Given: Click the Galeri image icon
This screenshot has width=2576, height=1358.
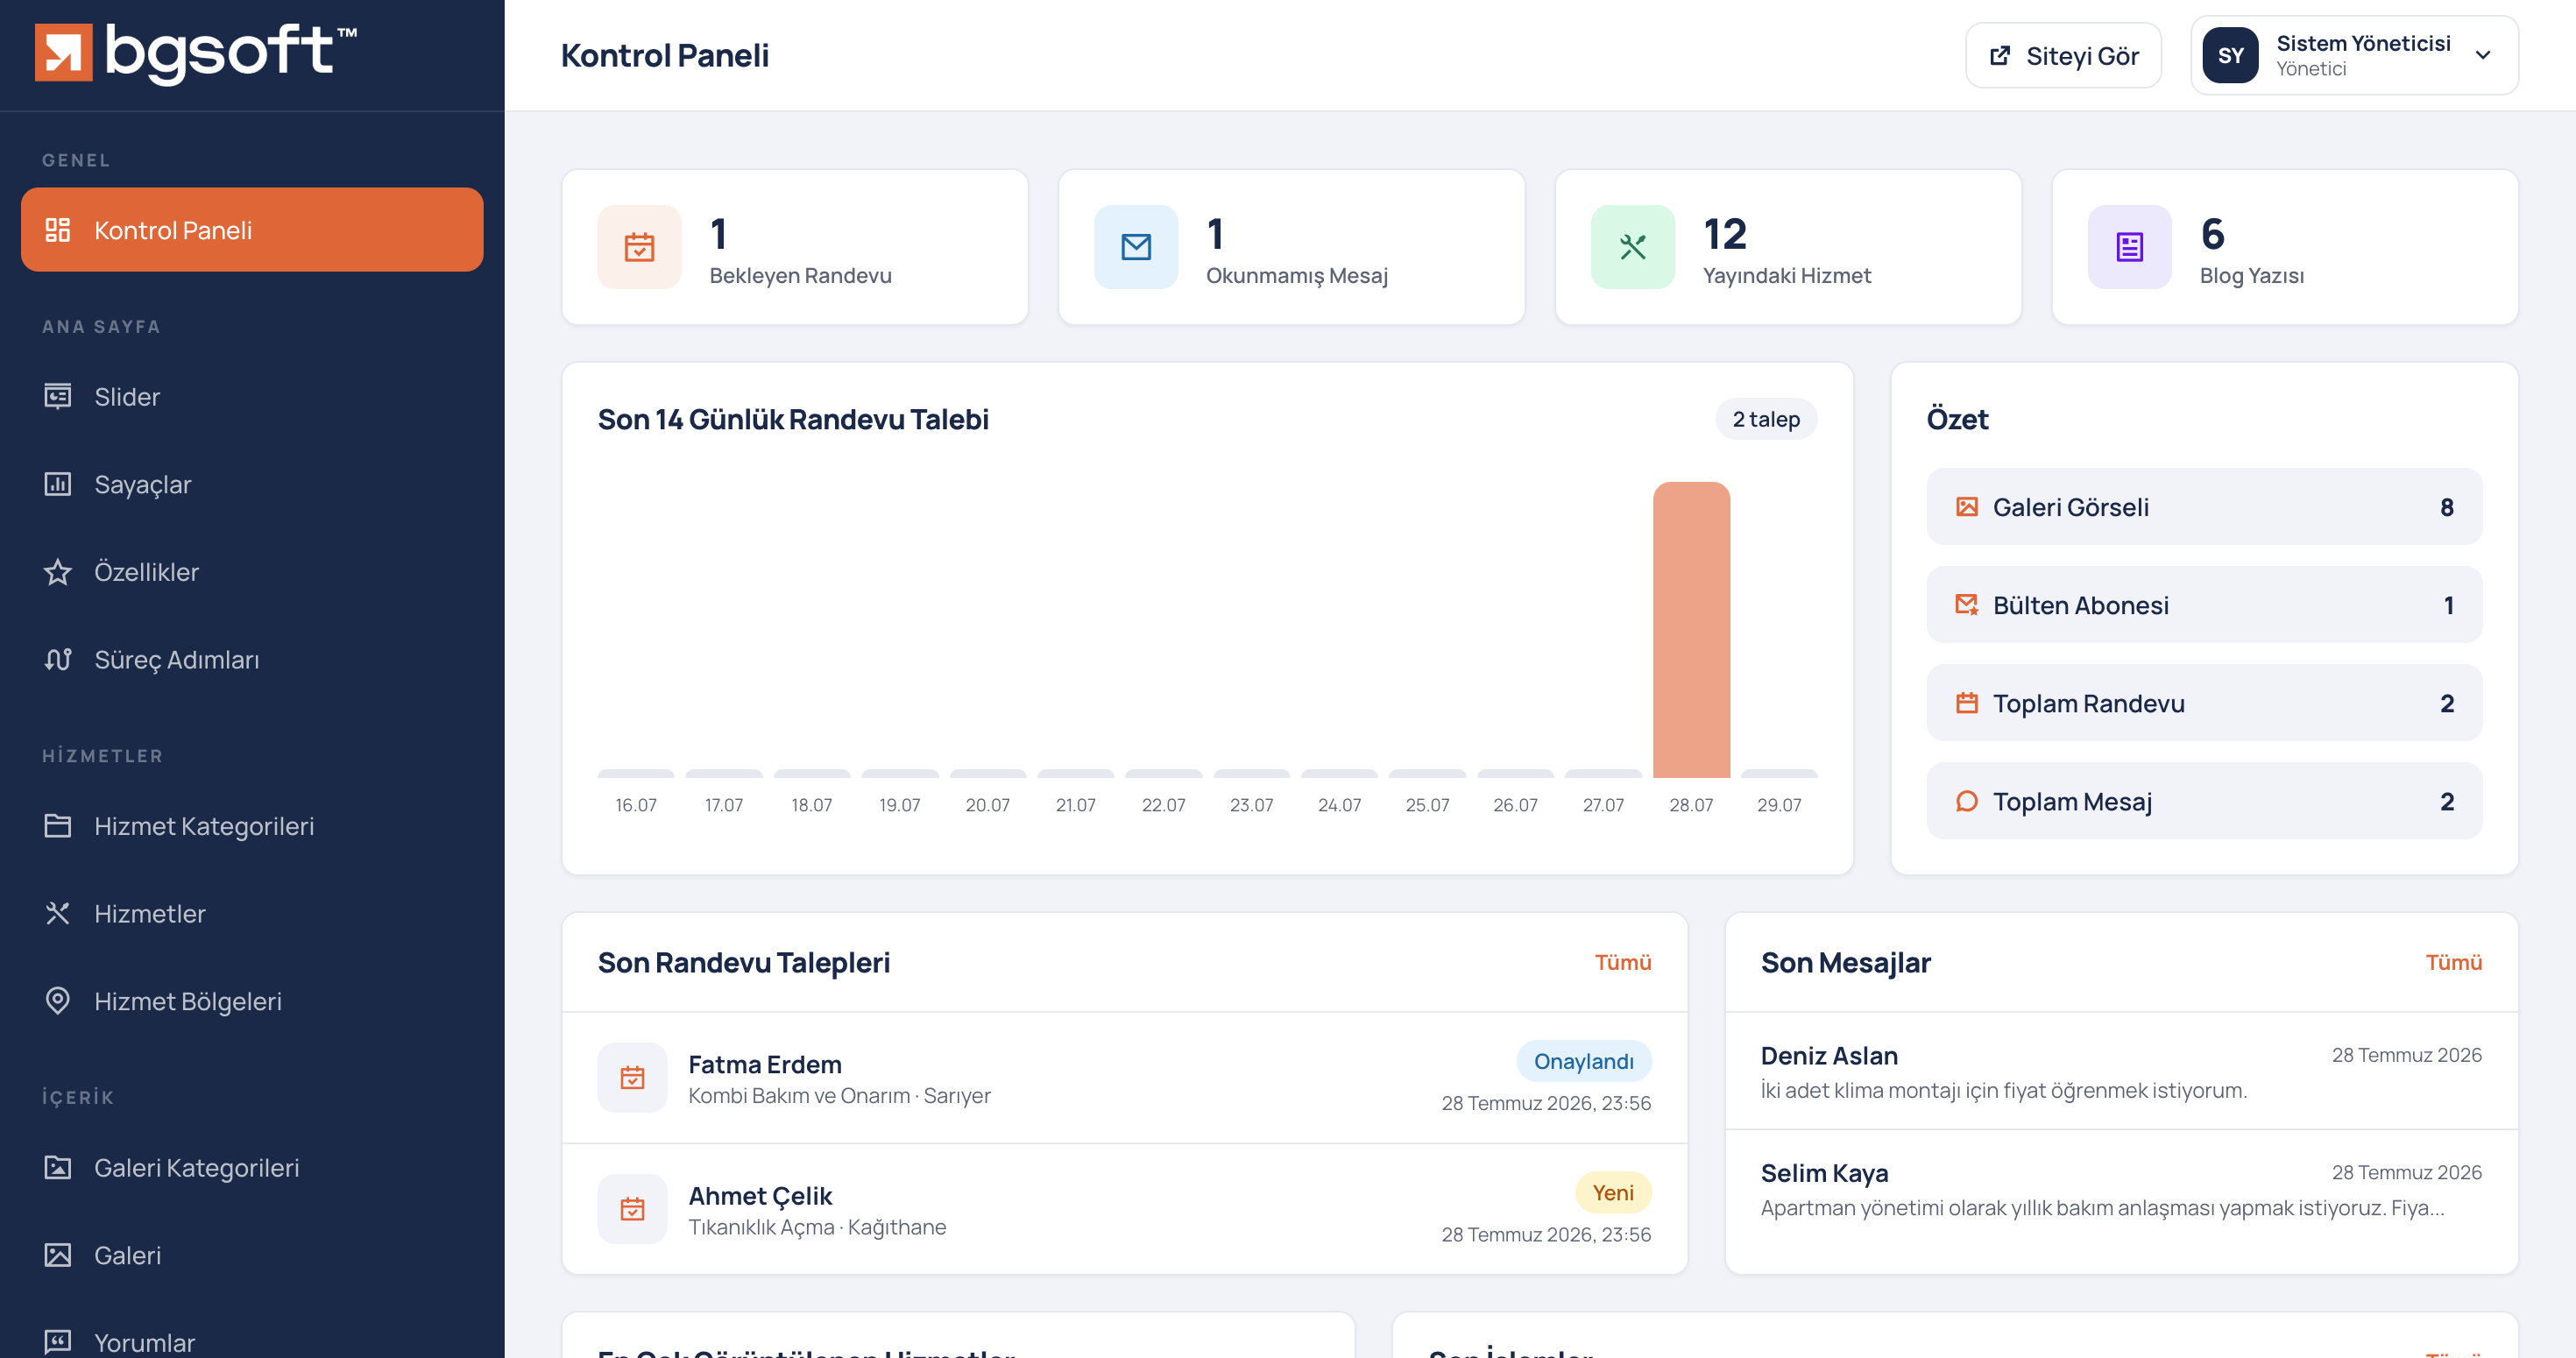Looking at the screenshot, I should click(x=58, y=1255).
